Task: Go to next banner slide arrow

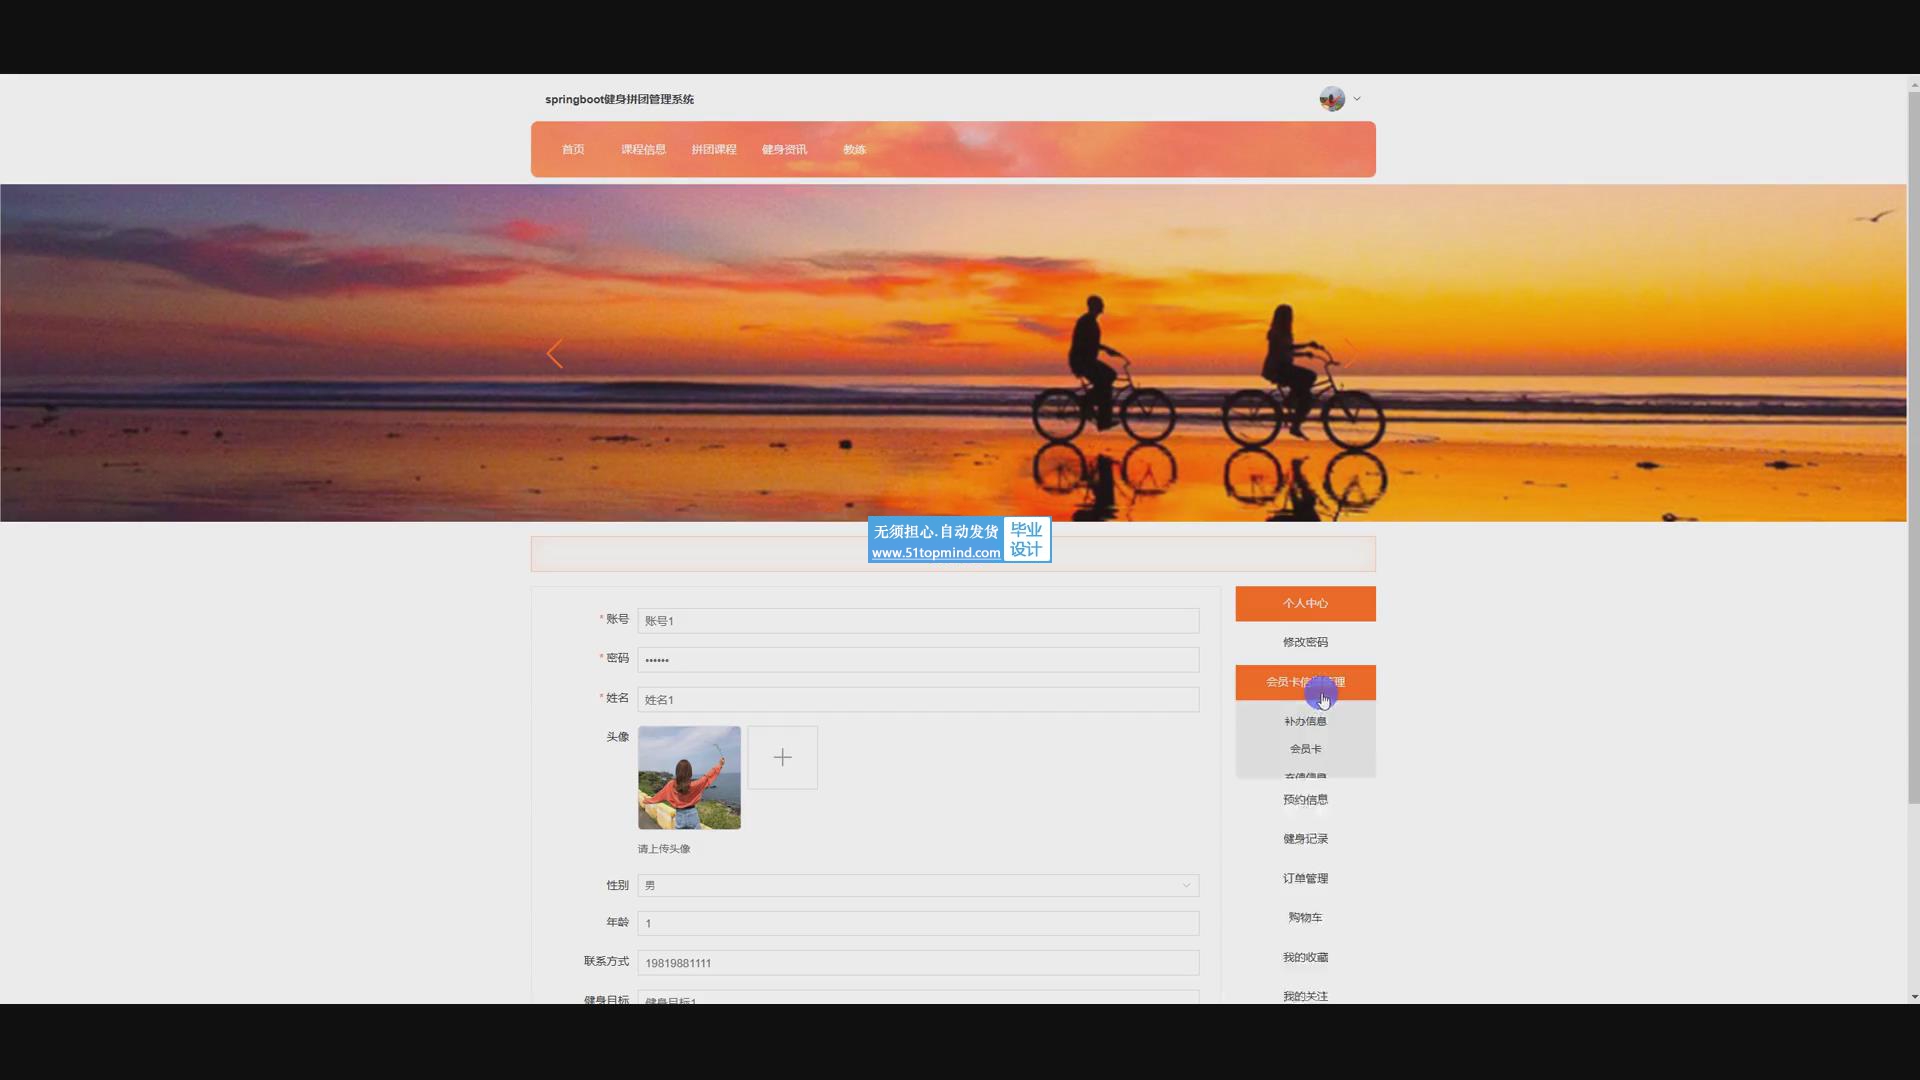Action: [x=1350, y=354]
